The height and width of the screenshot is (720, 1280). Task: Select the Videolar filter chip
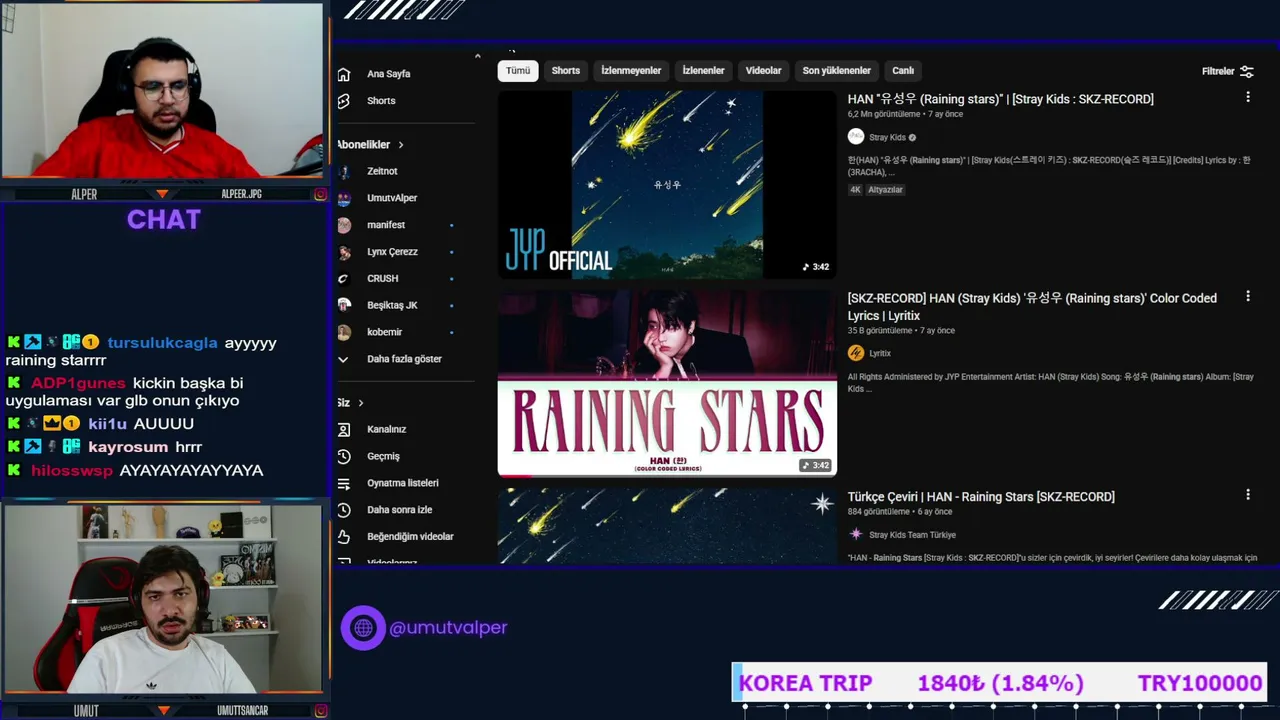(x=763, y=71)
